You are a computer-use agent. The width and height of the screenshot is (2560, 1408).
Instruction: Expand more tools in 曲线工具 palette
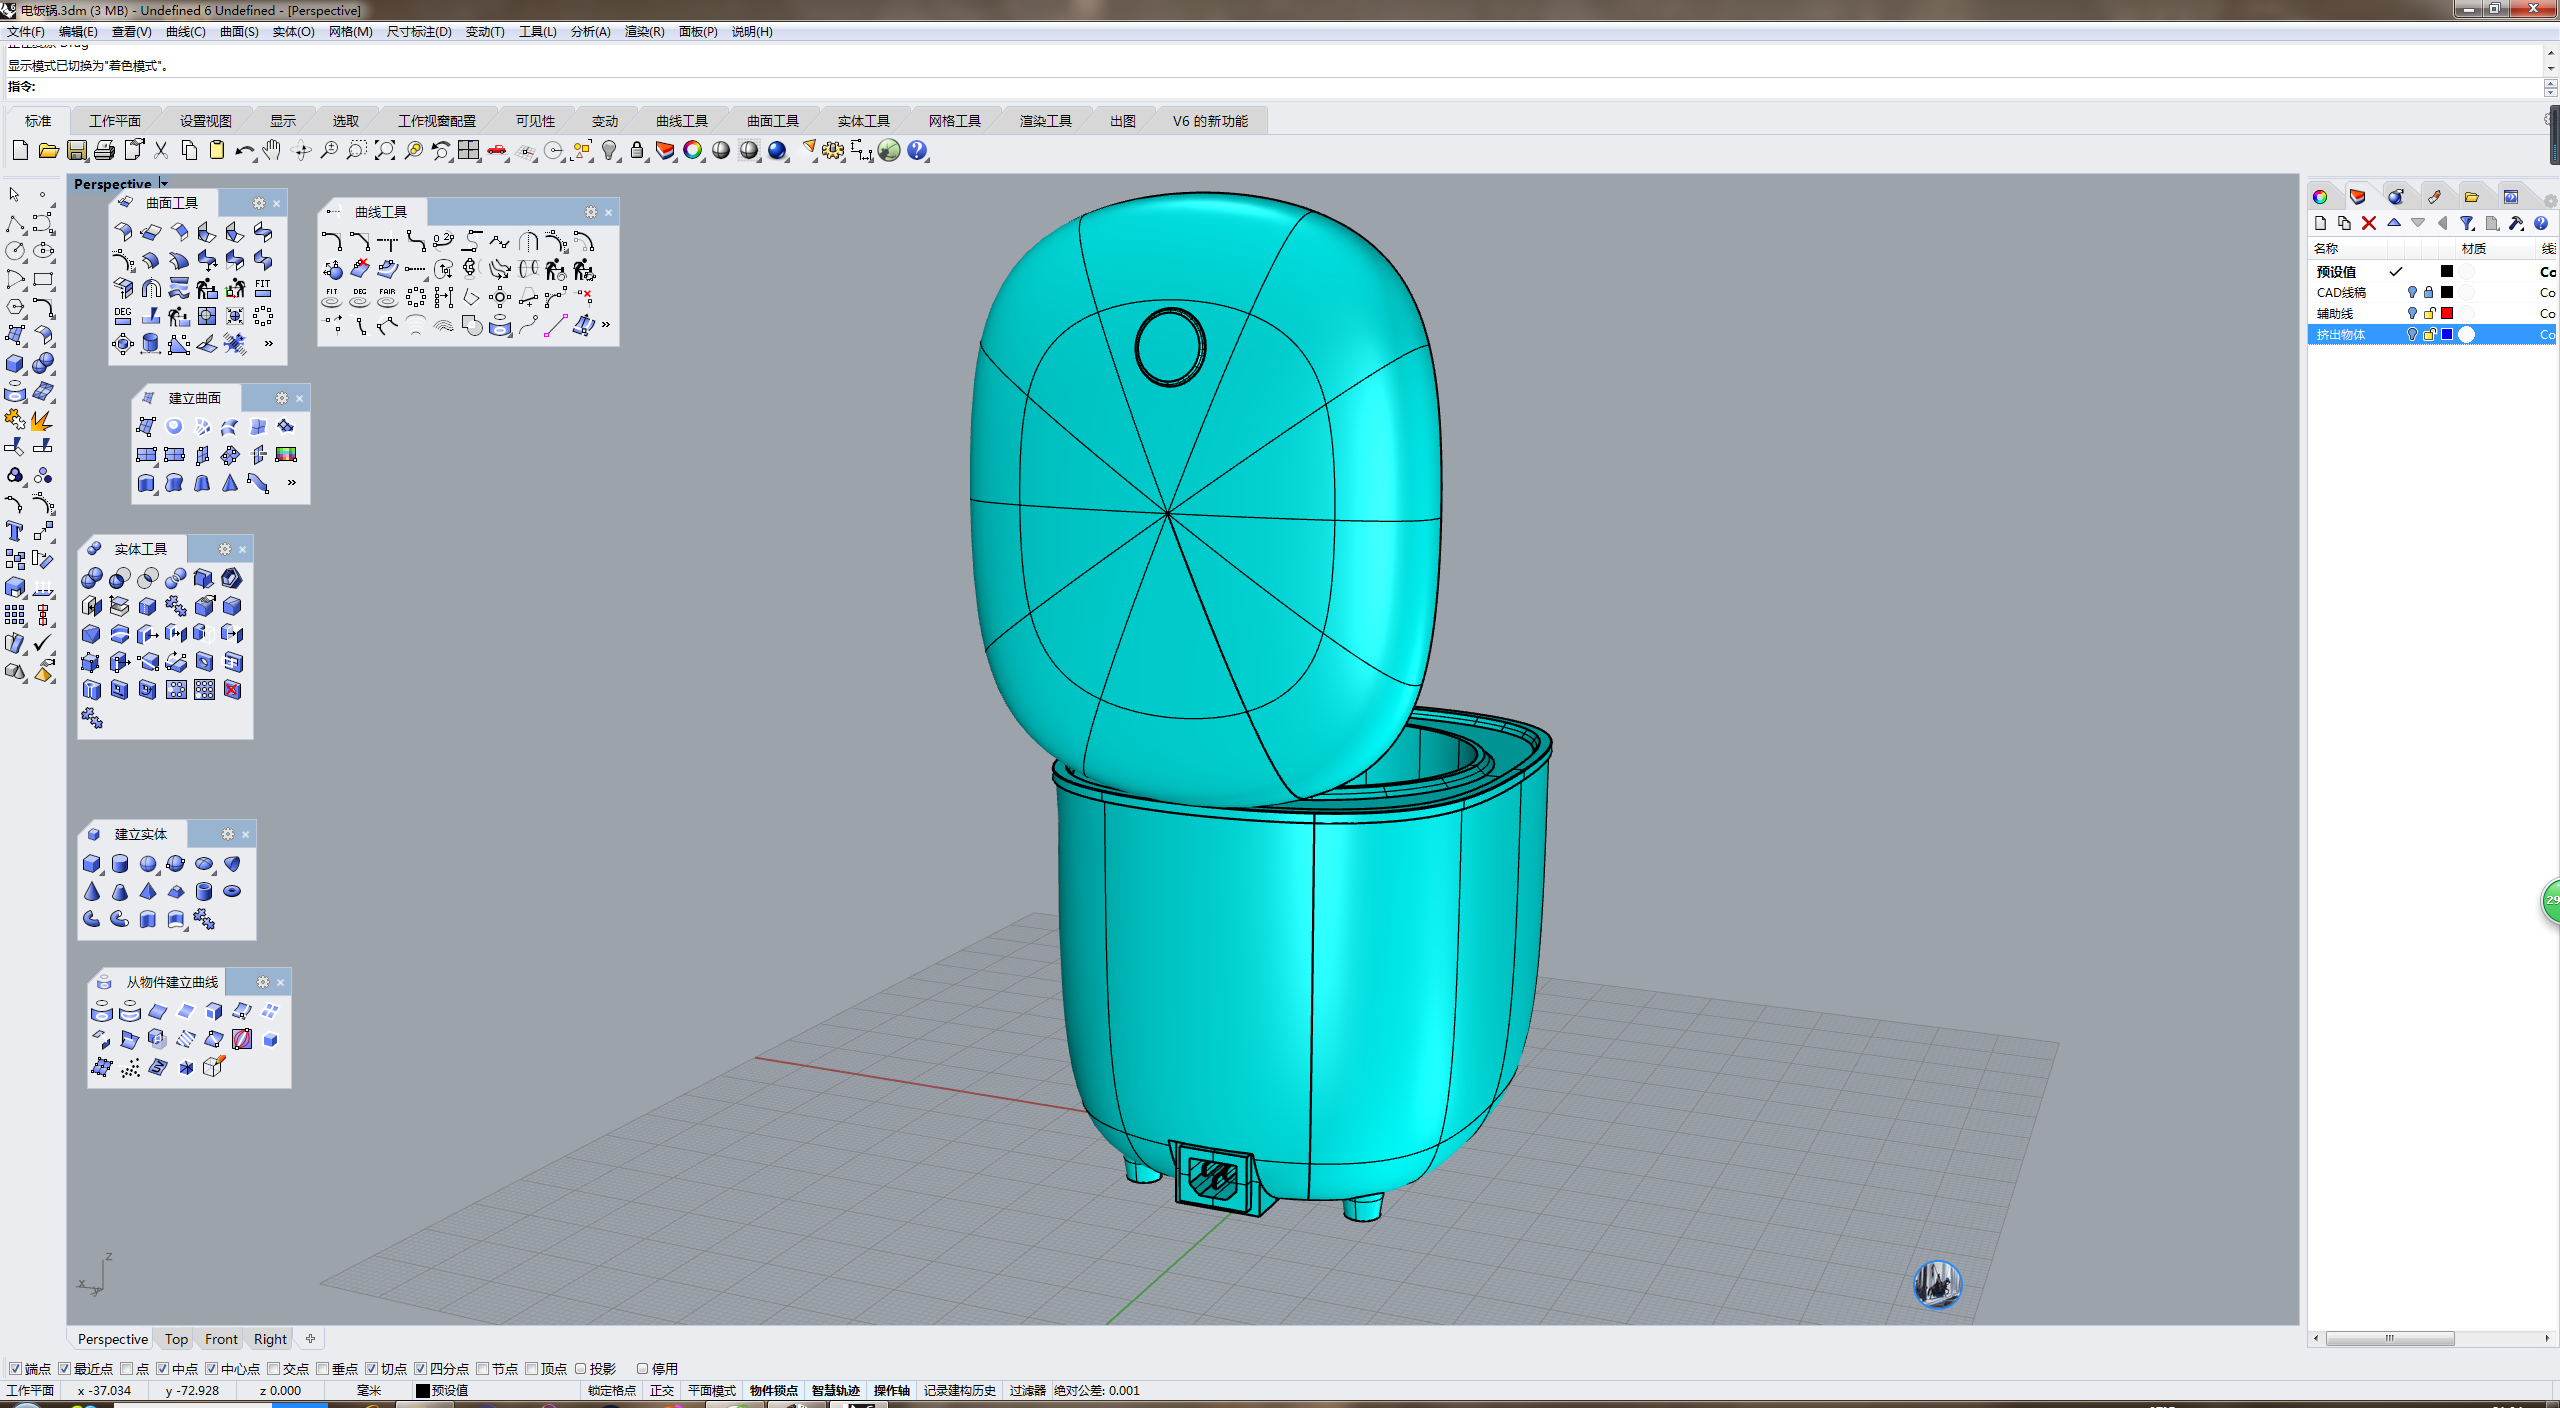click(606, 324)
